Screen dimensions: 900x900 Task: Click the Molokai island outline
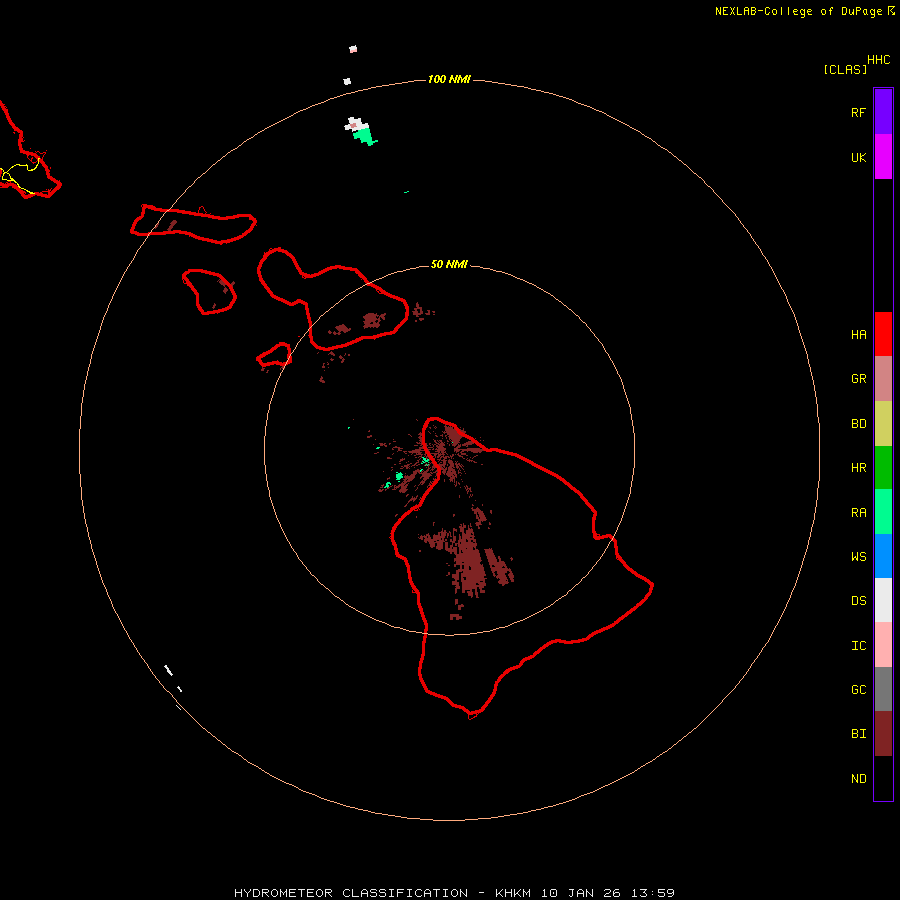coord(193,224)
